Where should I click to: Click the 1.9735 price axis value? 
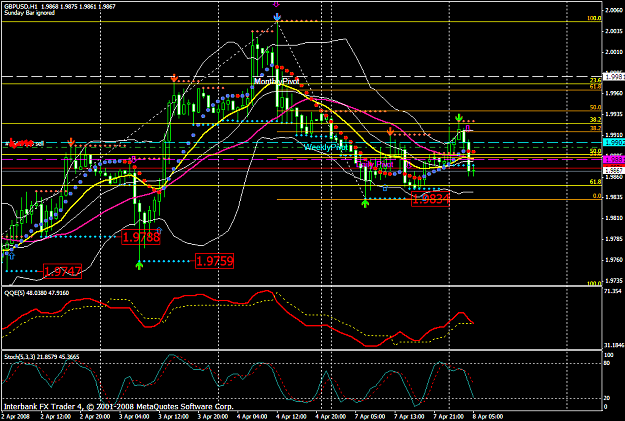[614, 281]
